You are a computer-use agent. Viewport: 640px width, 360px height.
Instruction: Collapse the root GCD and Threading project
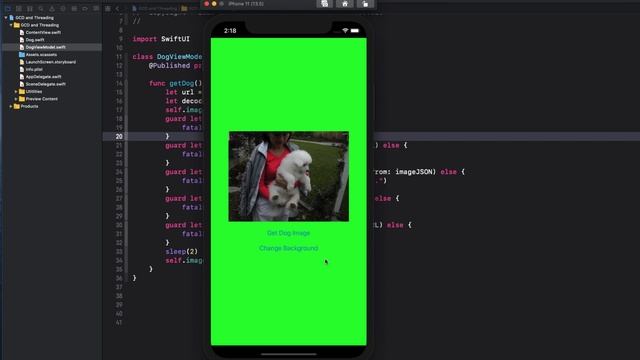(6, 18)
